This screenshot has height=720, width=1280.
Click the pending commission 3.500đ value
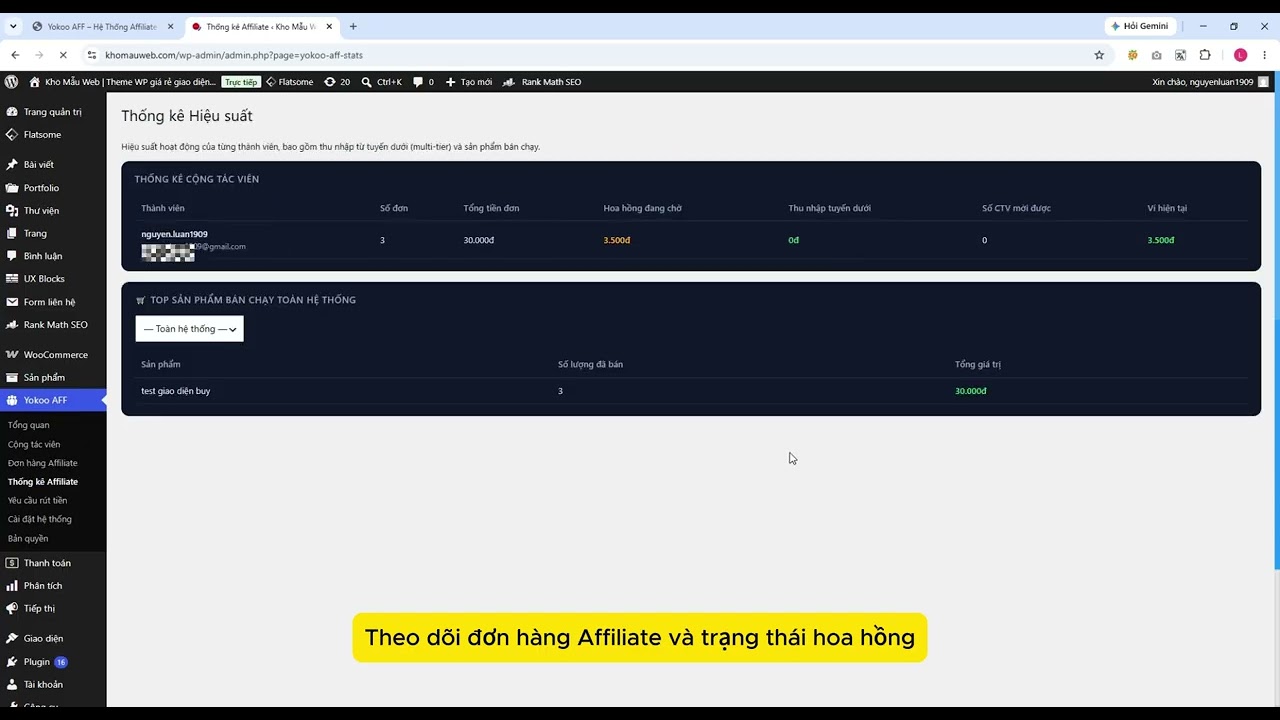(x=617, y=240)
